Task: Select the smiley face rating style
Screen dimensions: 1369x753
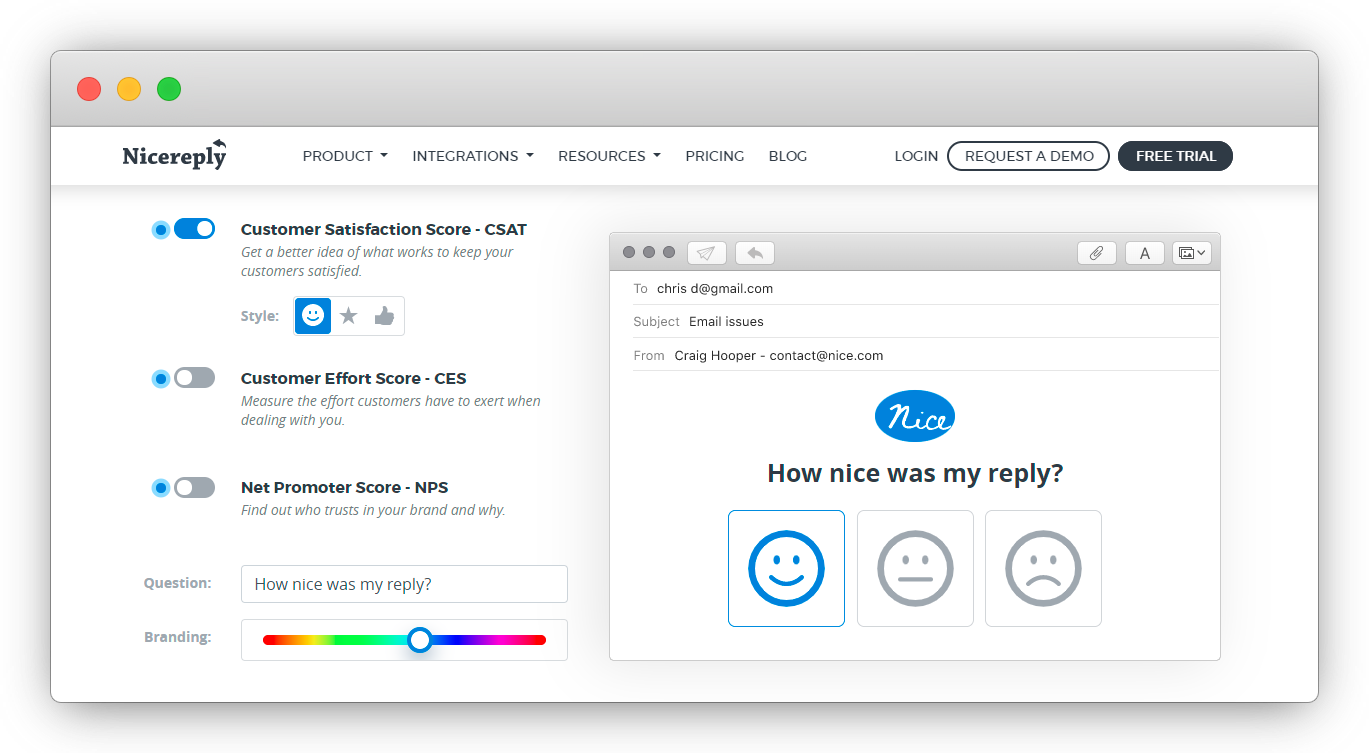Action: (313, 316)
